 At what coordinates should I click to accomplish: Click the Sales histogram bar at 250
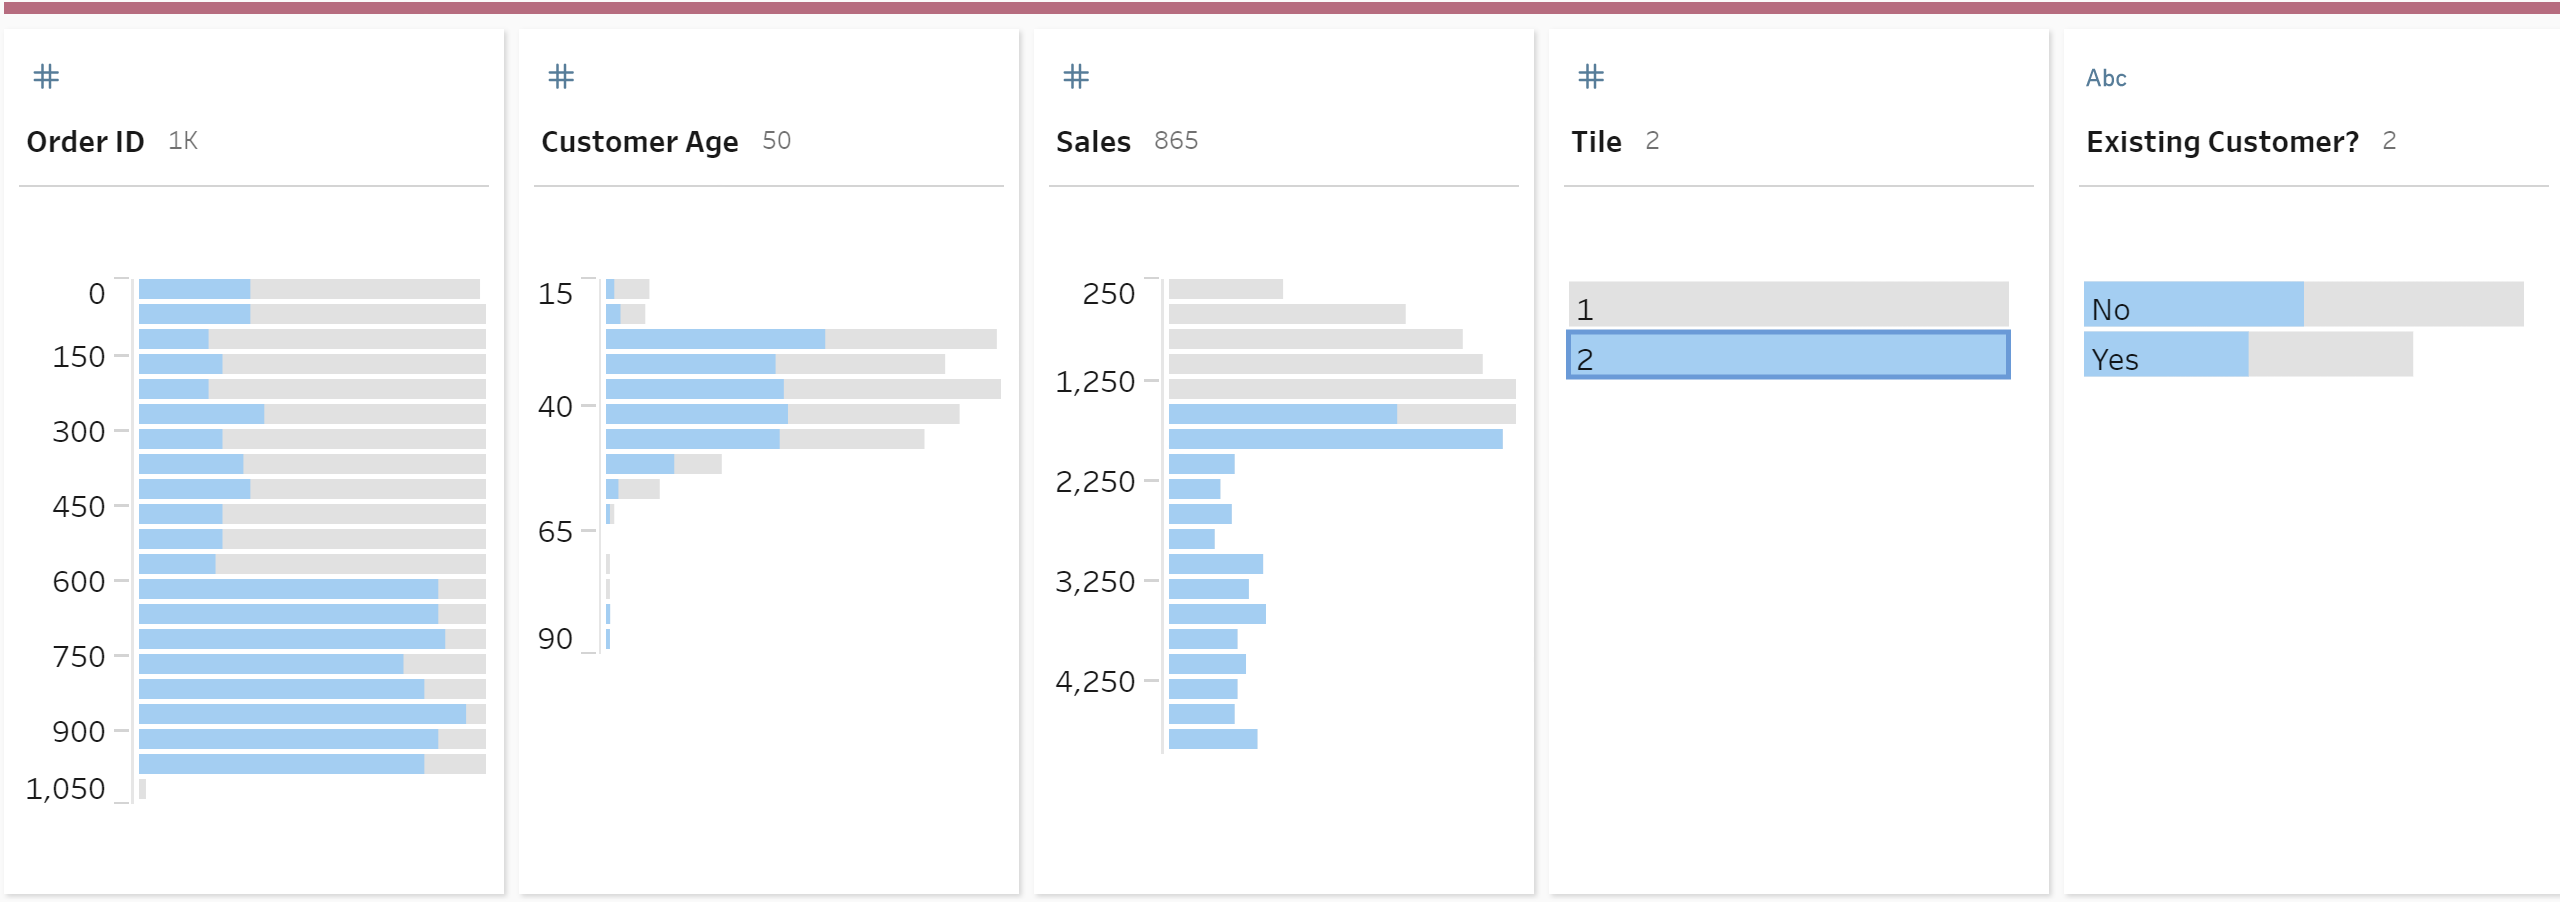coord(1226,289)
